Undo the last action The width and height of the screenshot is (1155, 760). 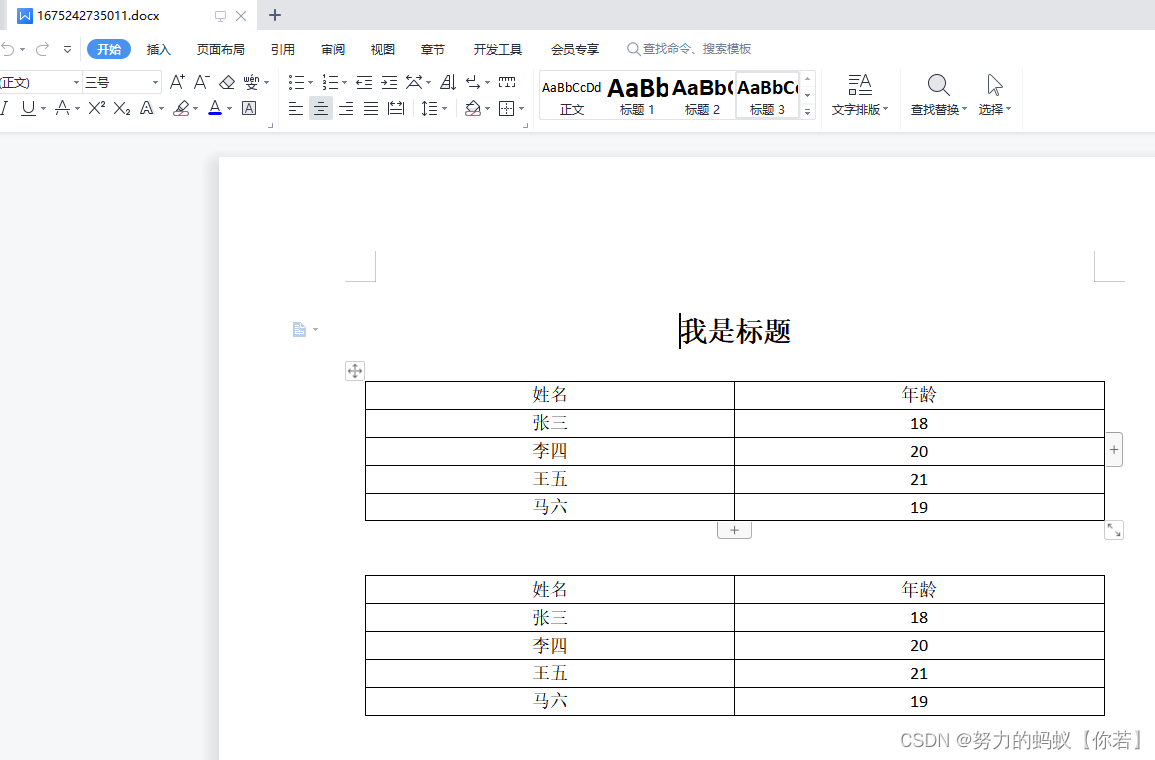pos(8,49)
